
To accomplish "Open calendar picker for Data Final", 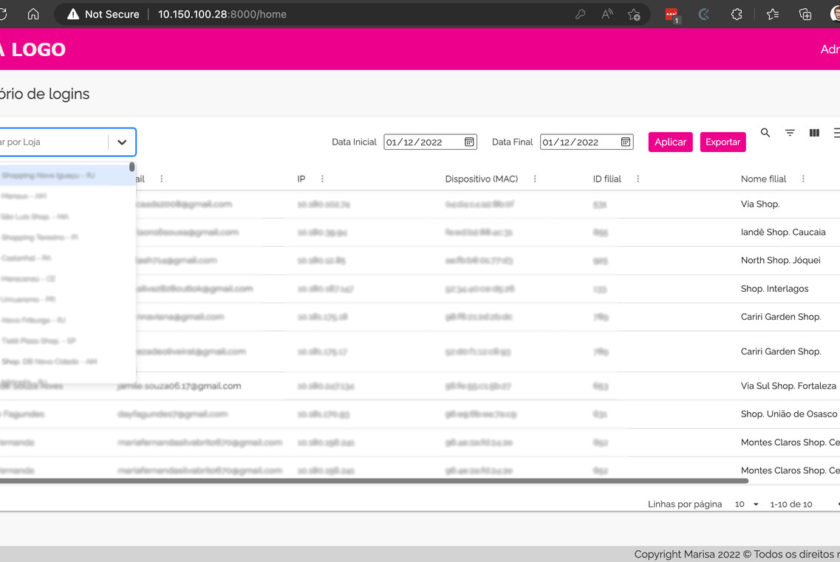I will click(x=625, y=142).
